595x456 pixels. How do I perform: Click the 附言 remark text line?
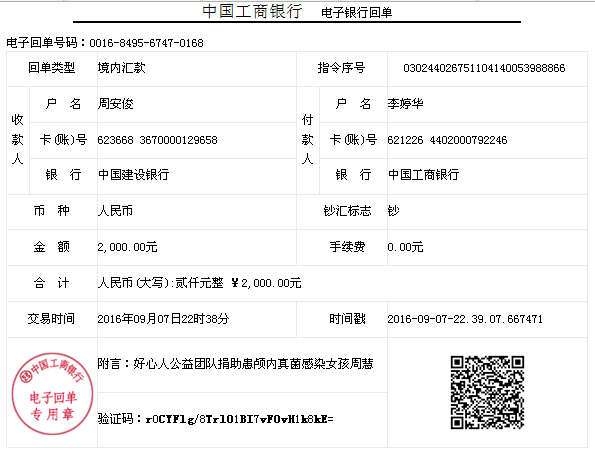pos(235,363)
